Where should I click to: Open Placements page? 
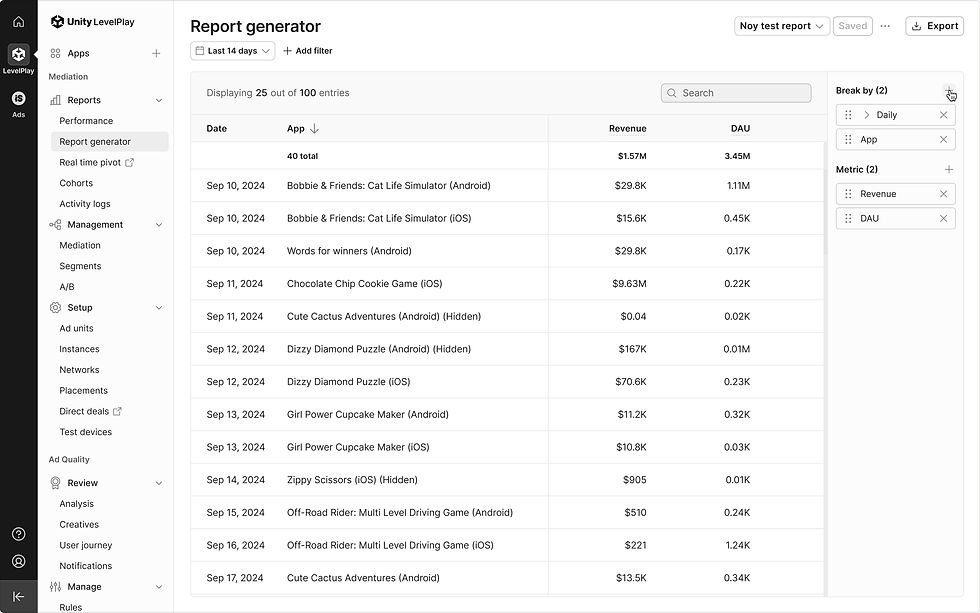pos(84,391)
